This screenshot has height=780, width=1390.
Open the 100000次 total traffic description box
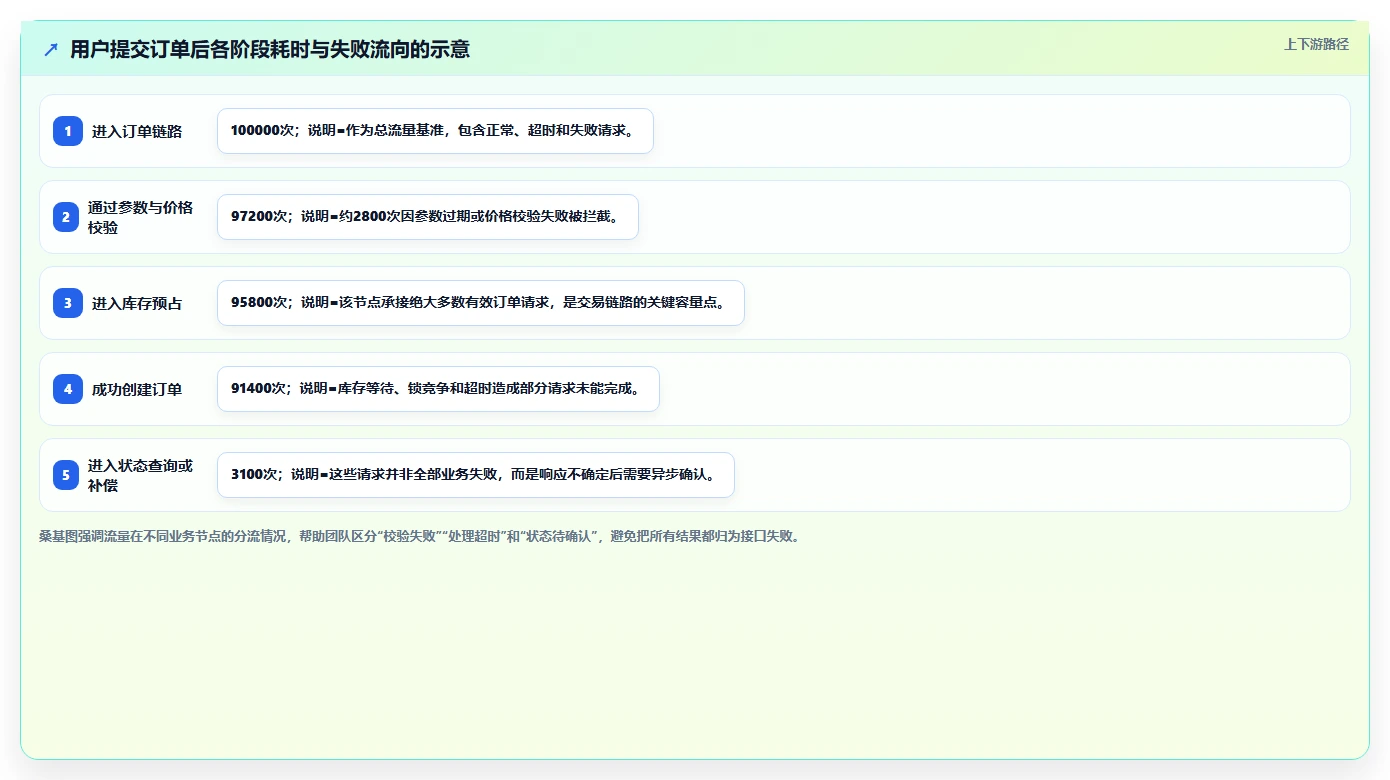click(435, 131)
